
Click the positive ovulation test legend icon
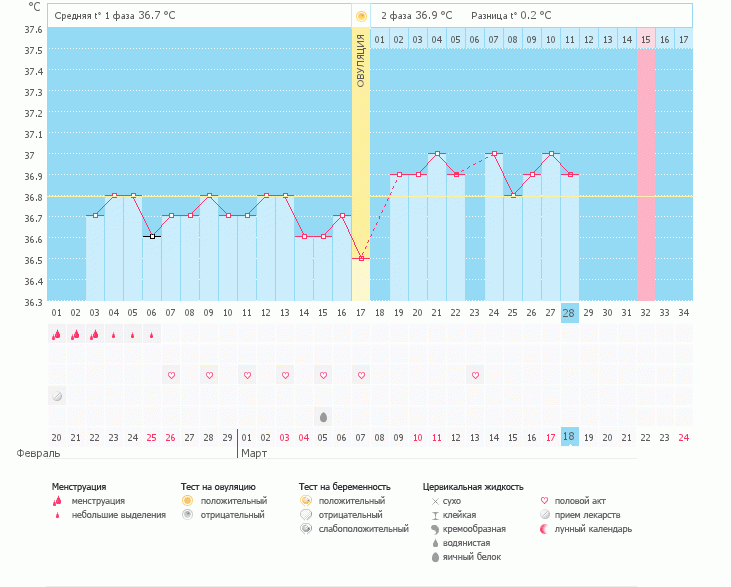187,500
